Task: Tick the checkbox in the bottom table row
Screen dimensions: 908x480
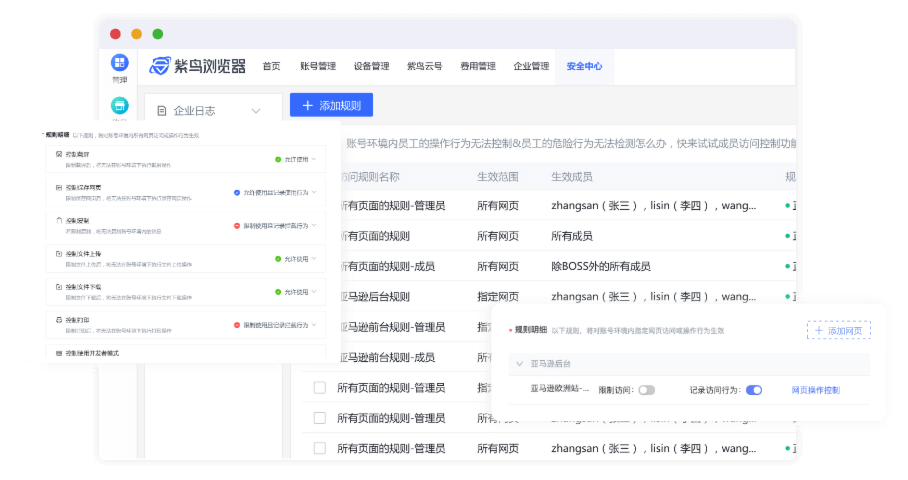Action: 320,449
